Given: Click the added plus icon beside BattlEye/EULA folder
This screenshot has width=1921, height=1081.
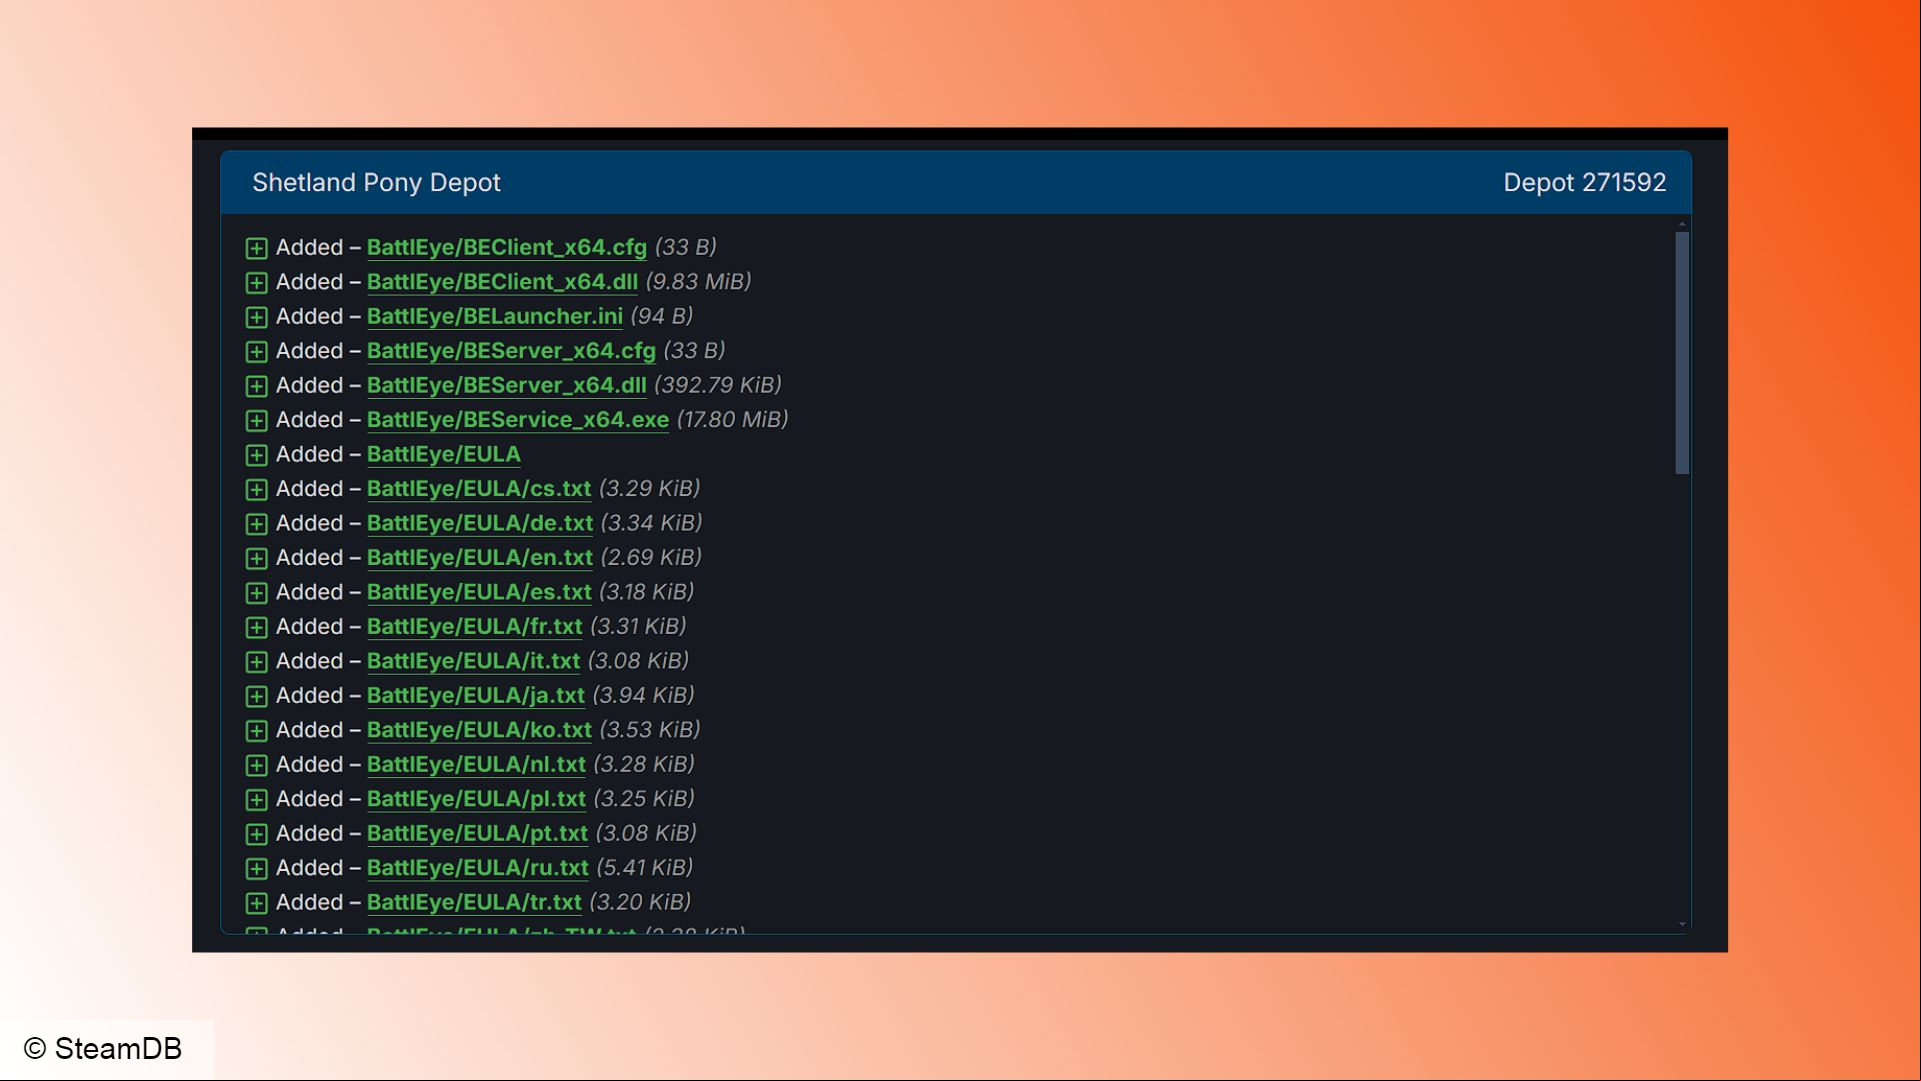Looking at the screenshot, I should 256,455.
